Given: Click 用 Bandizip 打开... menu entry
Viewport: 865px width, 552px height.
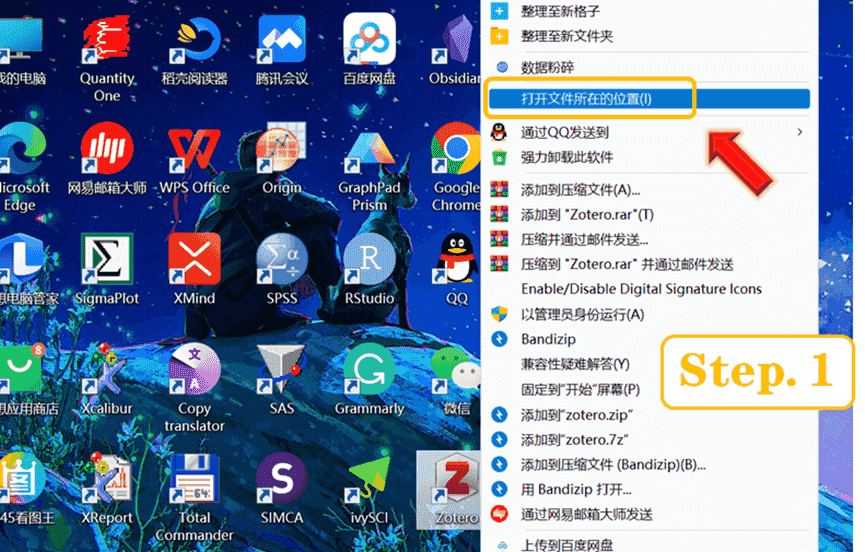Looking at the screenshot, I should coord(576,489).
